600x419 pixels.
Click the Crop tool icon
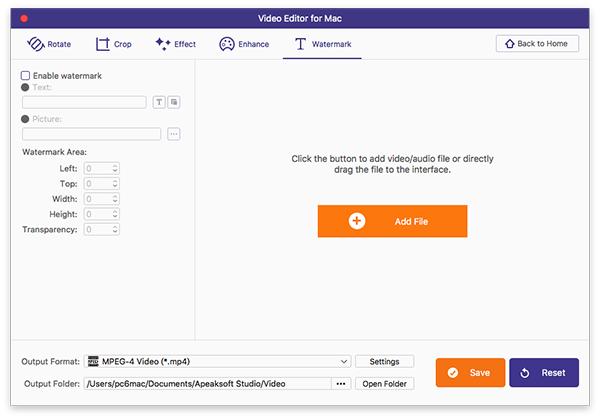click(x=102, y=44)
